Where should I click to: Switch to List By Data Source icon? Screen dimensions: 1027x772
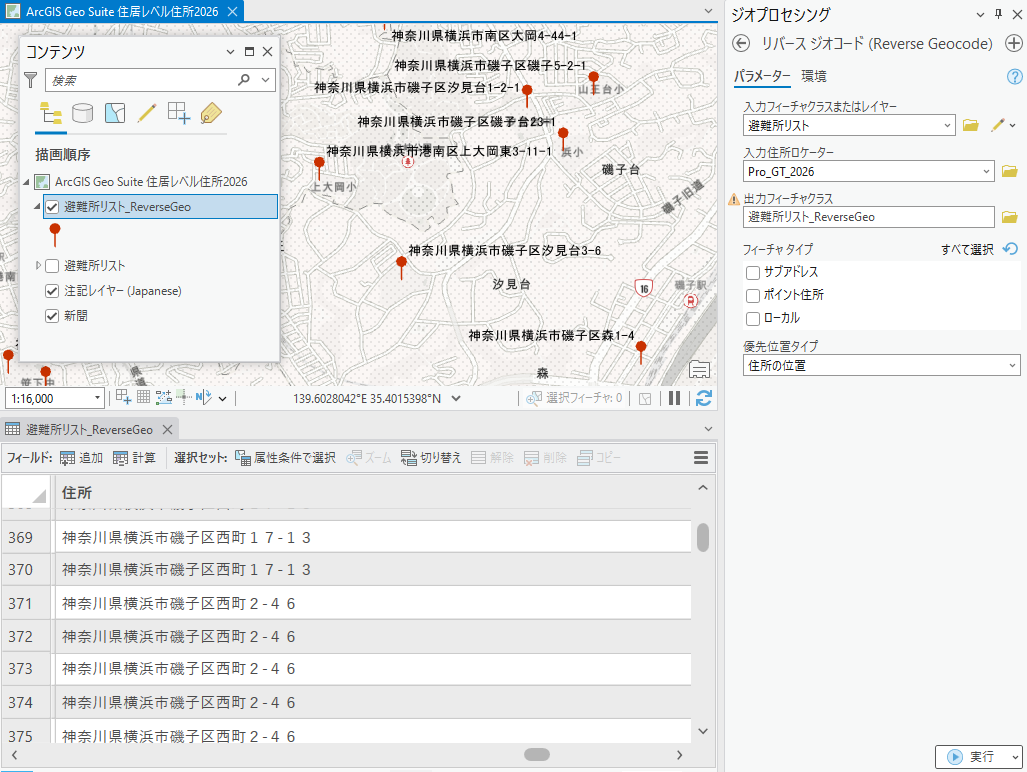pos(83,114)
